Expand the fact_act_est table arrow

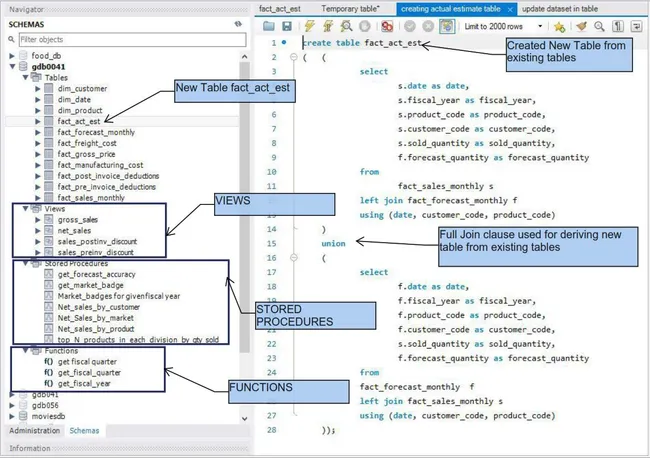click(38, 121)
